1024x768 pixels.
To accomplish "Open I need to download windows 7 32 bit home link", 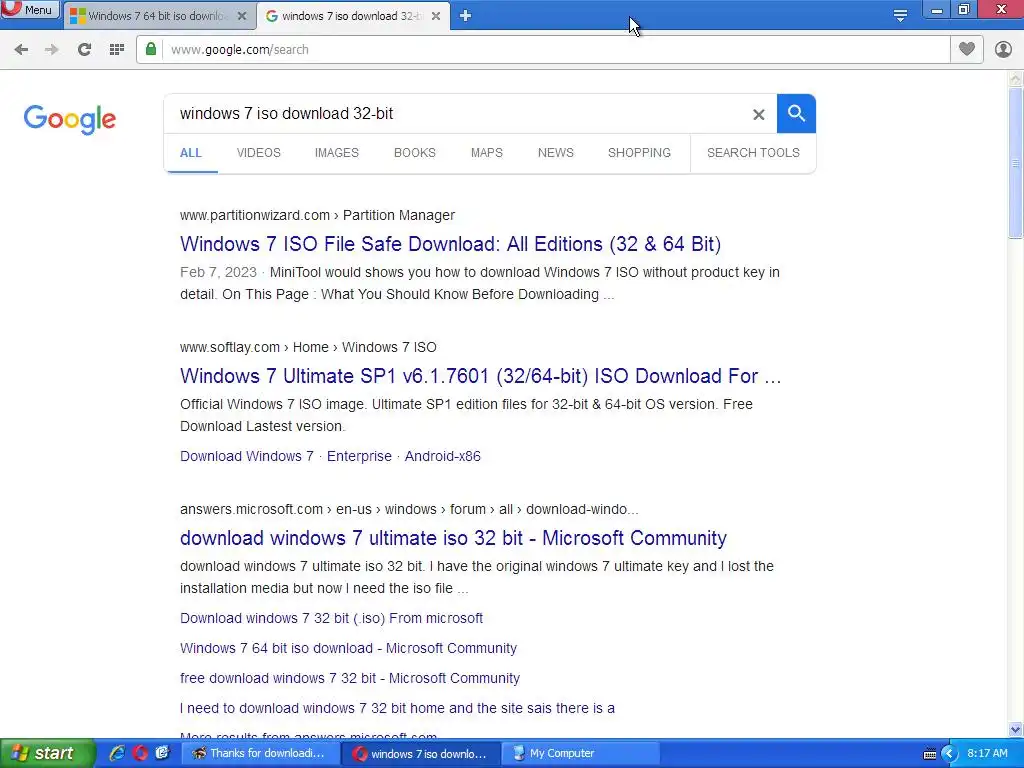I will coord(397,709).
